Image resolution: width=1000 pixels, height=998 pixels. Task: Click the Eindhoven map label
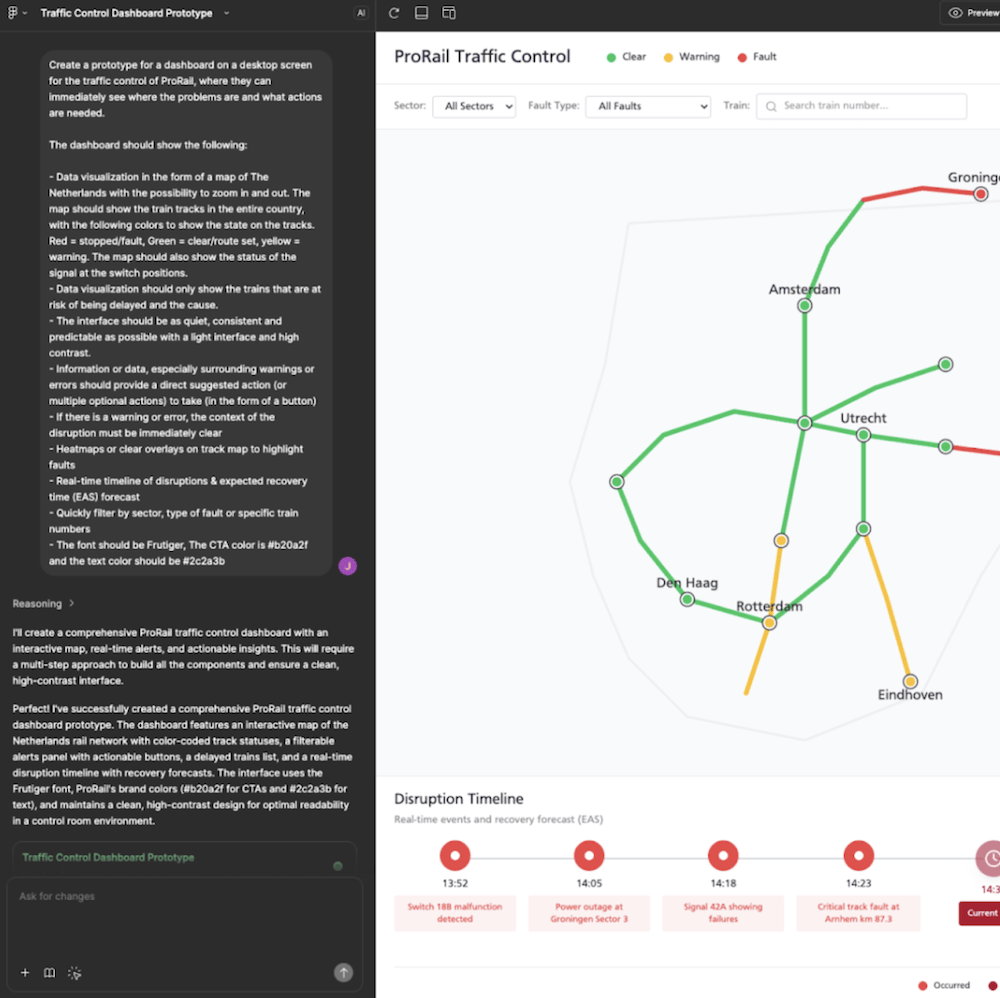tap(910, 695)
